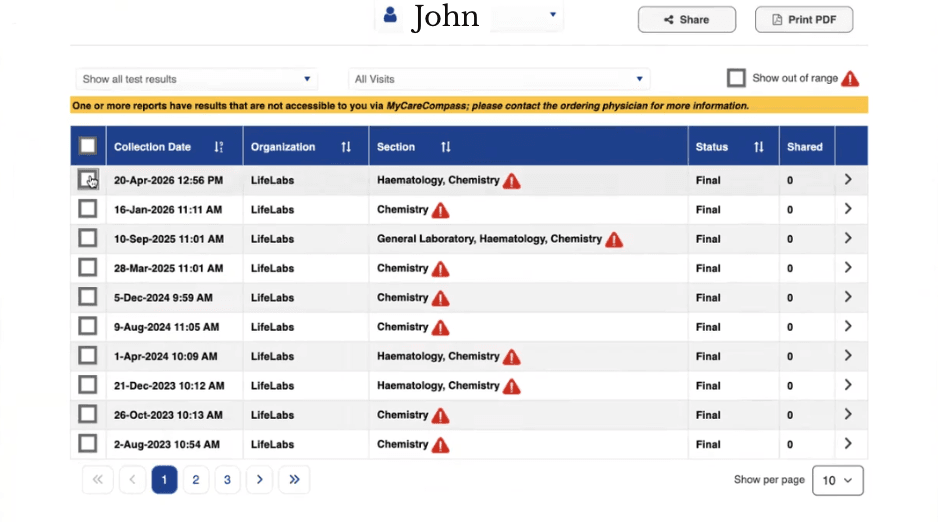Screen dimensions: 938x522
Task: Click the Section column header label
Action: (395, 147)
